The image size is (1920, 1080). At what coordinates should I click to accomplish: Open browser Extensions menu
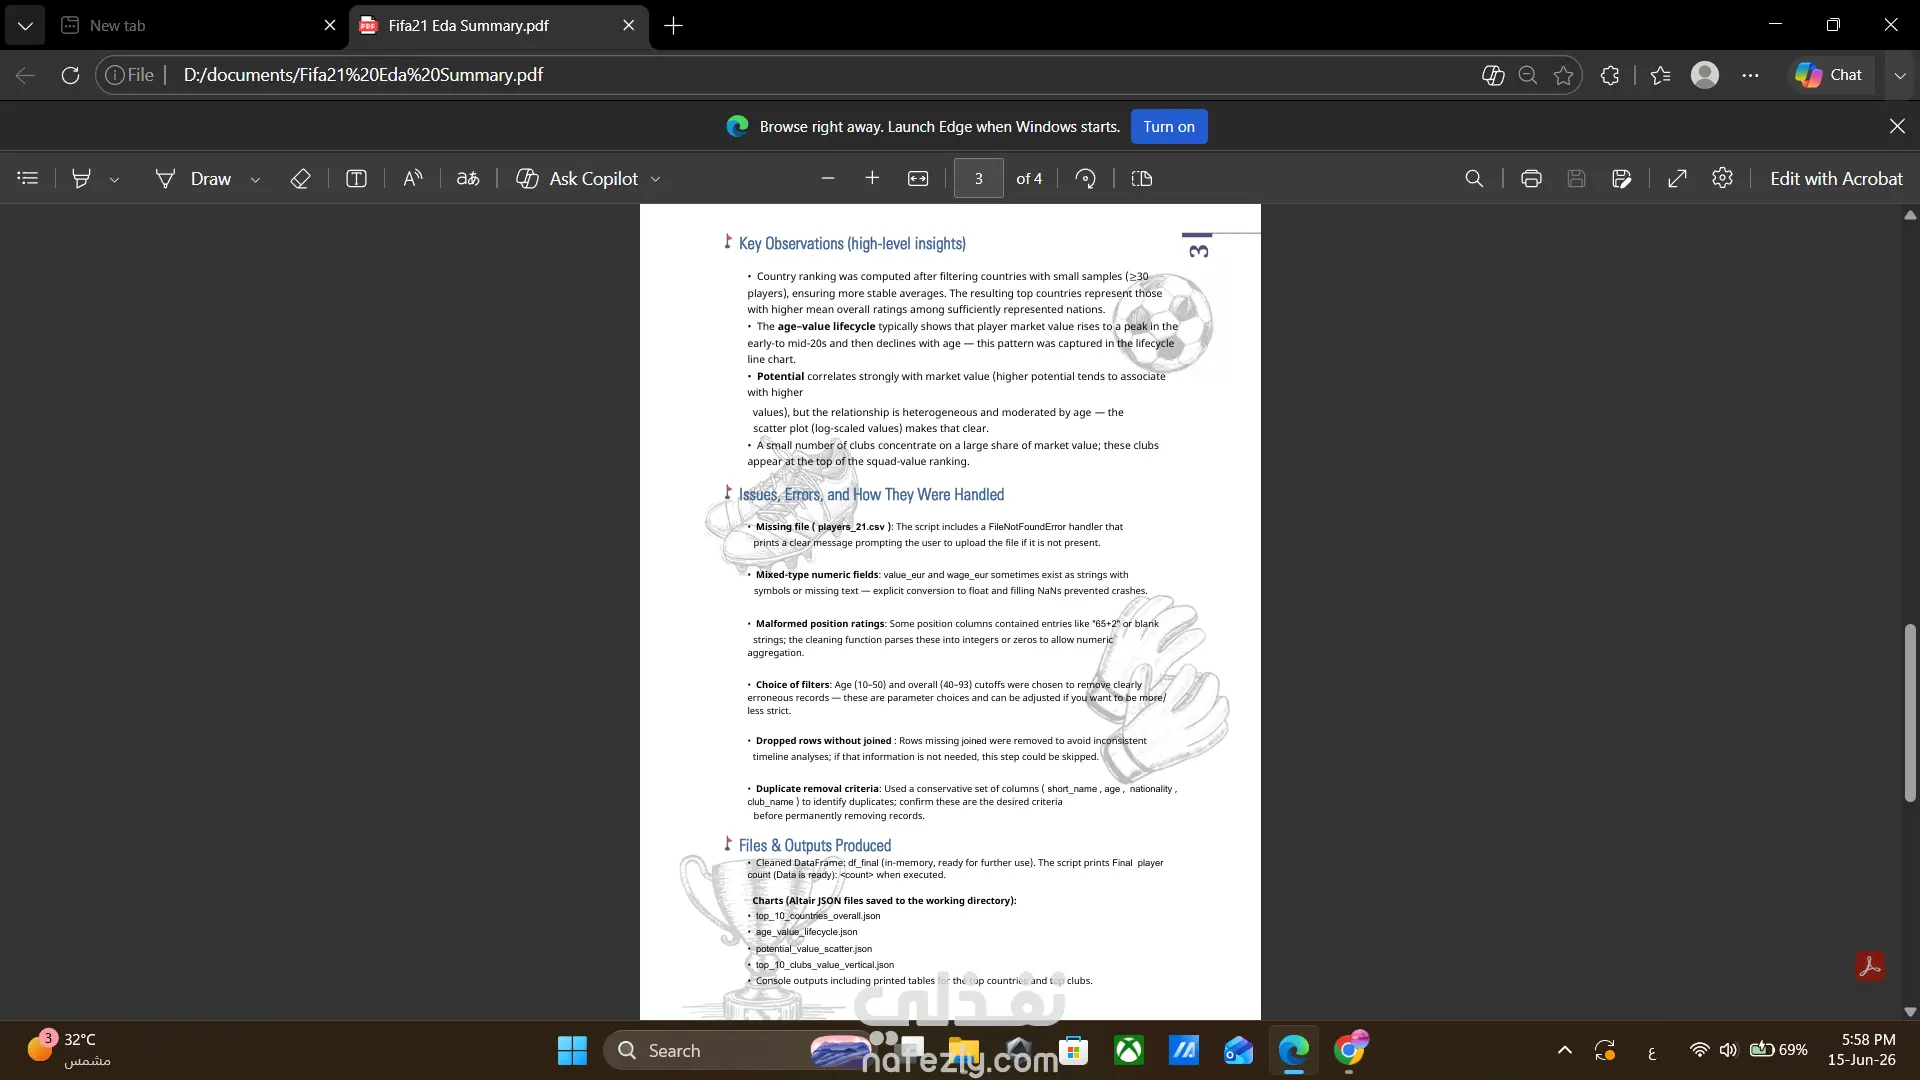tap(1610, 75)
